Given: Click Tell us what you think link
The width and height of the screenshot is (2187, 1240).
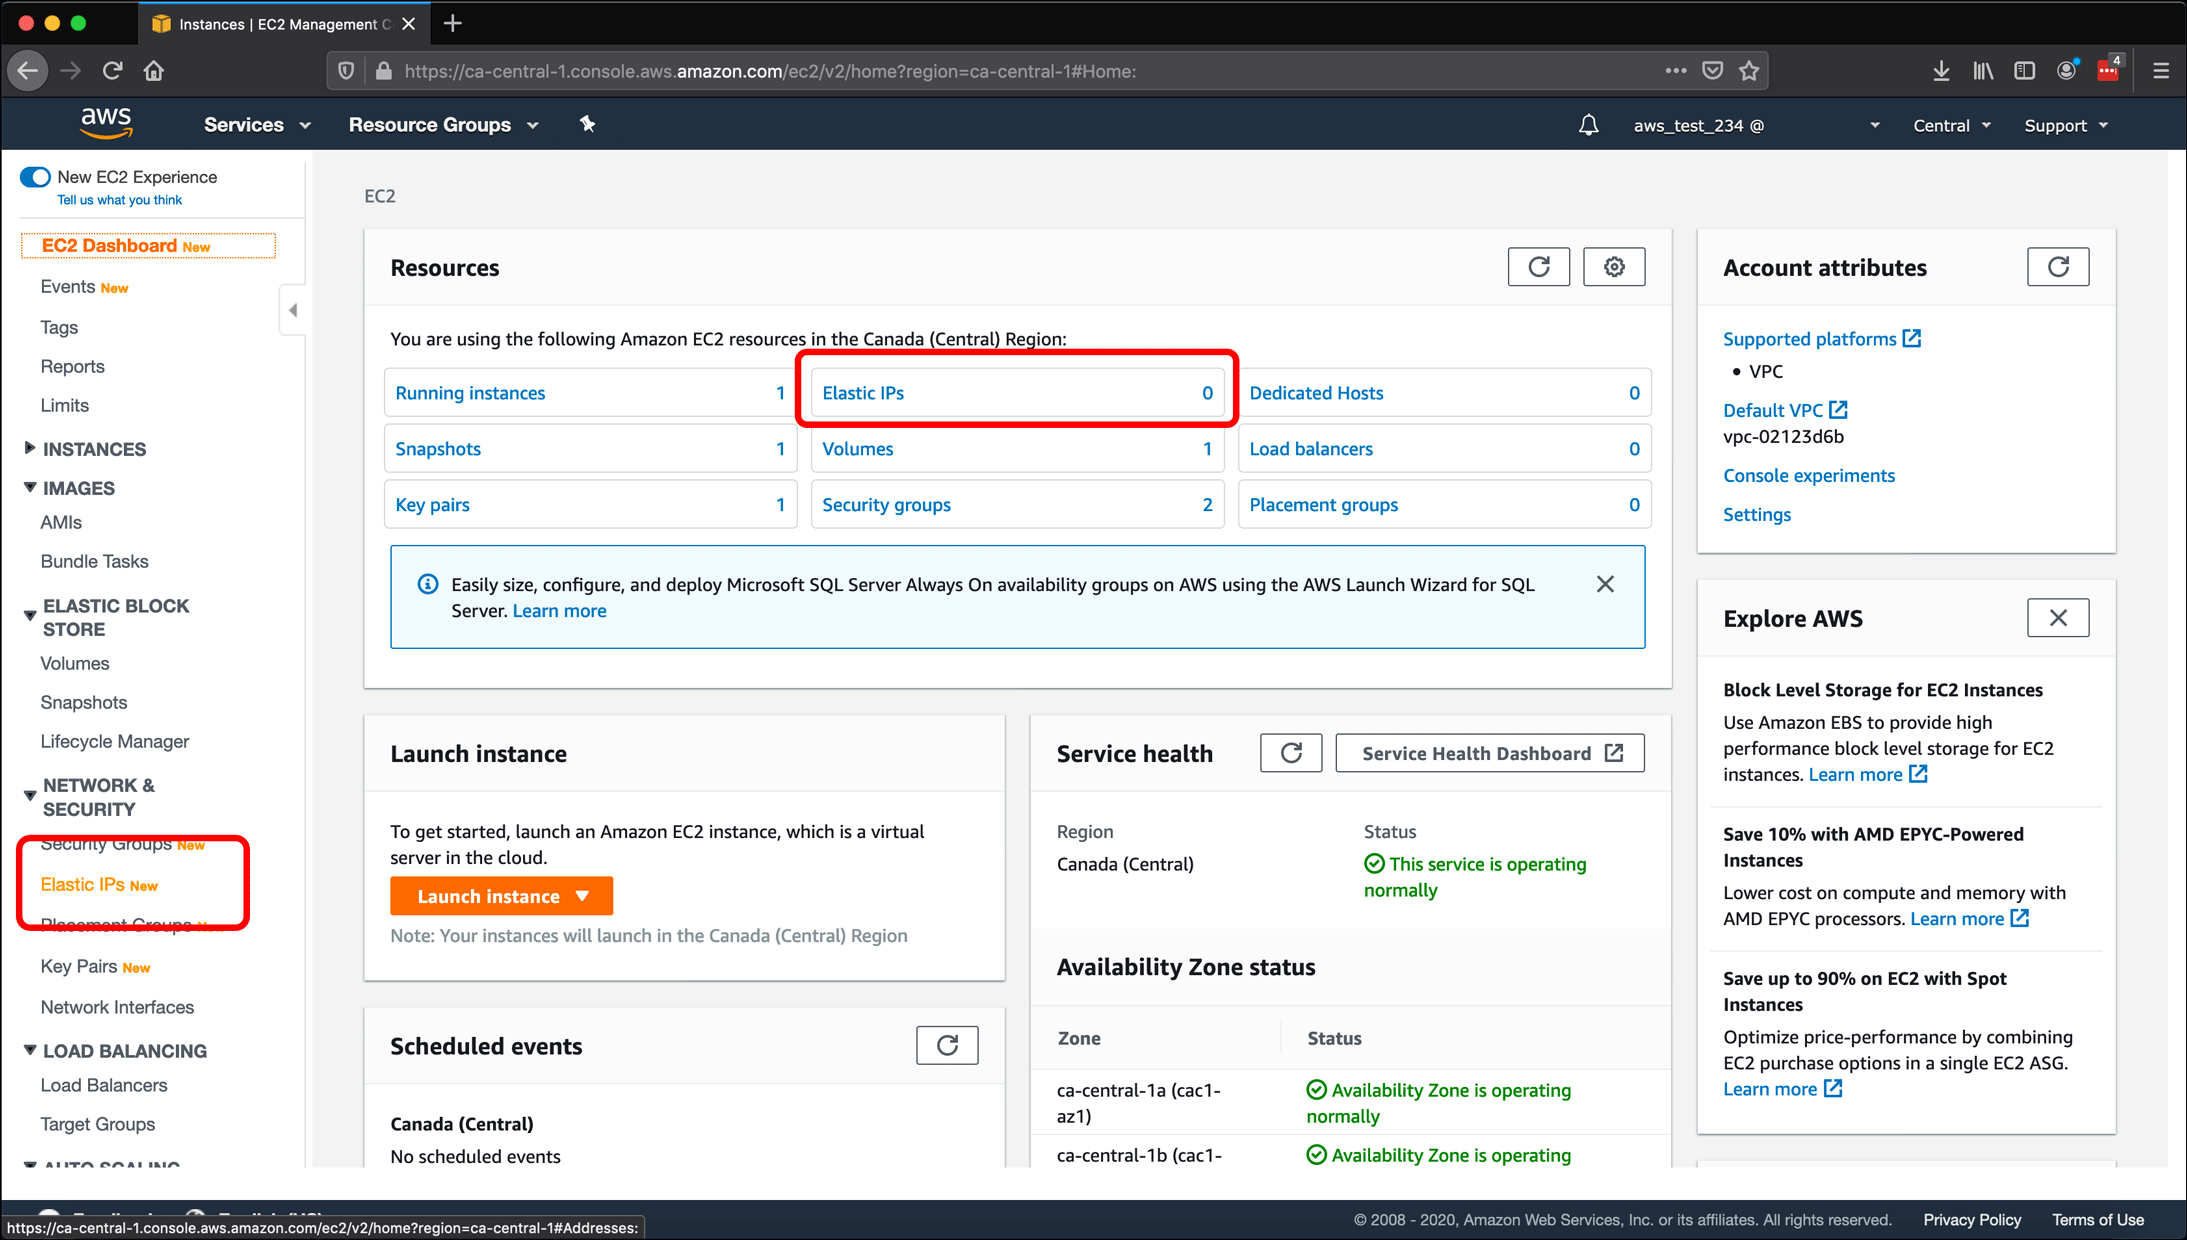Looking at the screenshot, I should 119,200.
